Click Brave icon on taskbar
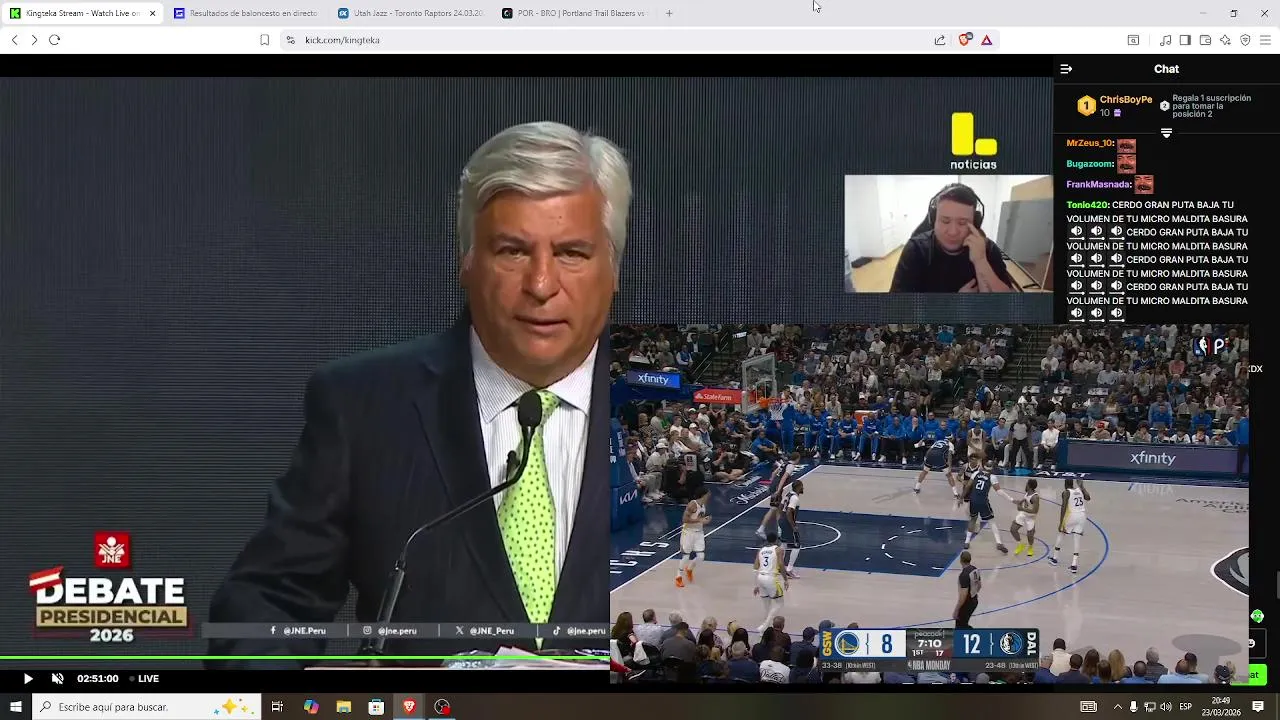 (x=409, y=707)
